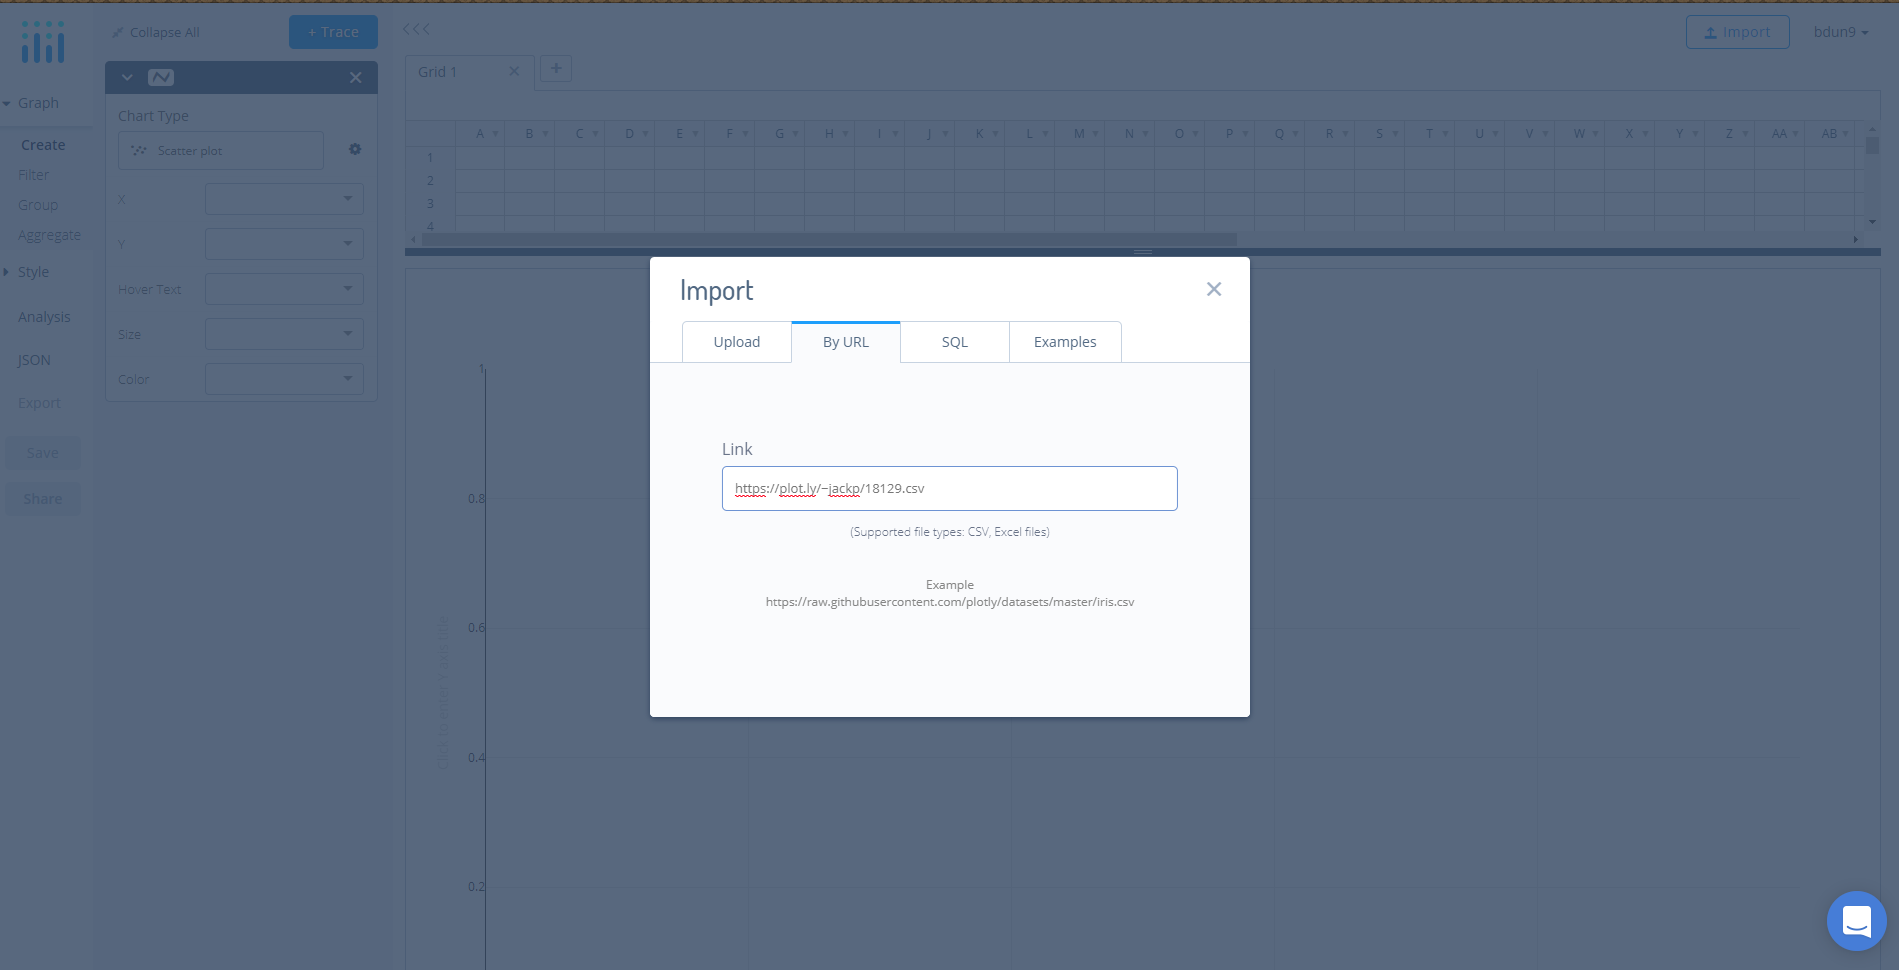Viewport: 1899px width, 970px height.
Task: Select the Grid 1 tab
Action: pyautogui.click(x=438, y=72)
